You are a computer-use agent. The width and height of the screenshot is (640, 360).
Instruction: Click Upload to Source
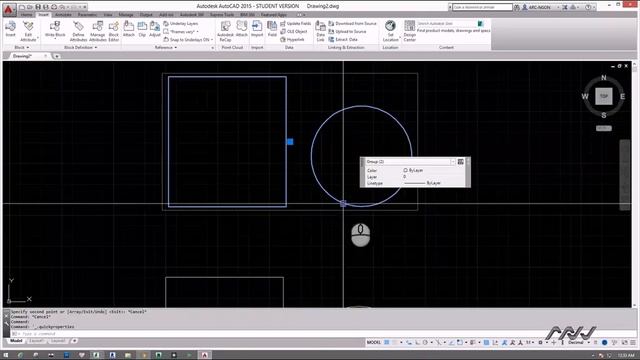(x=347, y=31)
